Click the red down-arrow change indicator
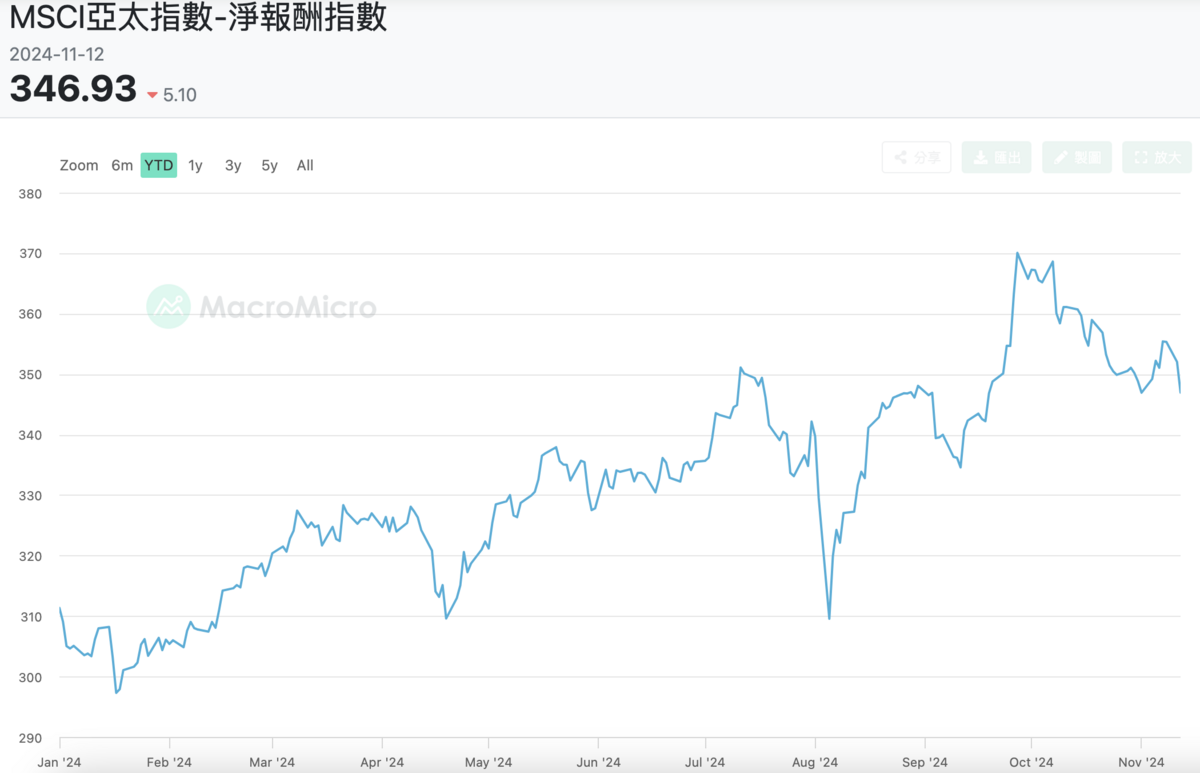 [152, 95]
